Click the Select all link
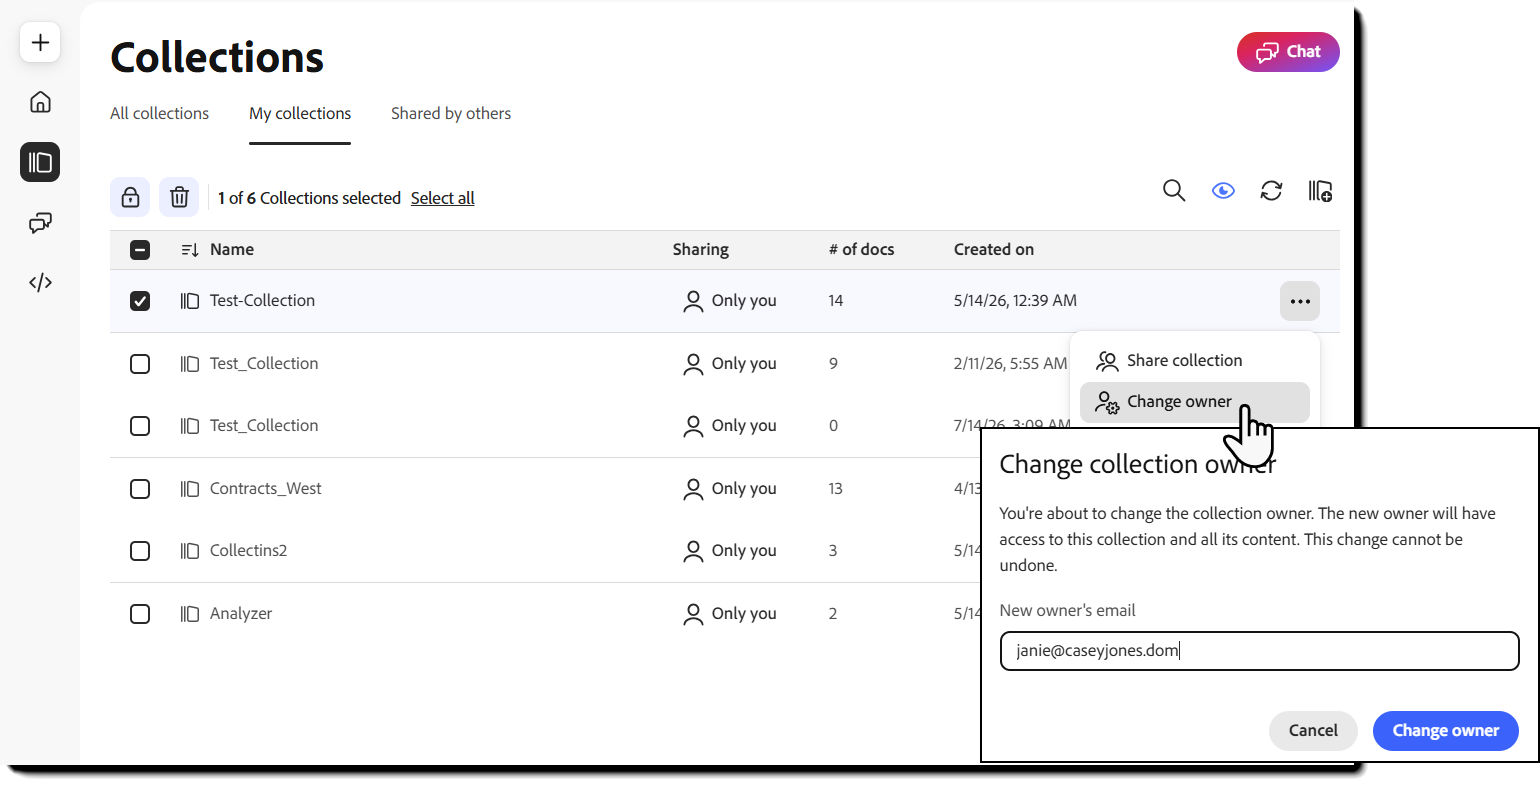Screen dimensions: 1540x810 (x=442, y=198)
